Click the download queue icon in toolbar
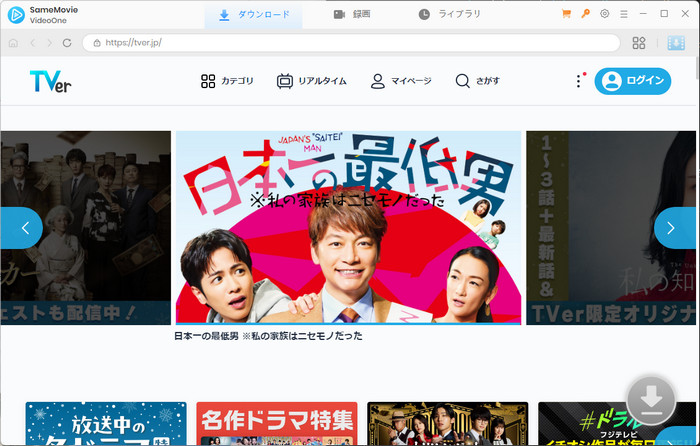Image resolution: width=700 pixels, height=446 pixels. (x=676, y=43)
